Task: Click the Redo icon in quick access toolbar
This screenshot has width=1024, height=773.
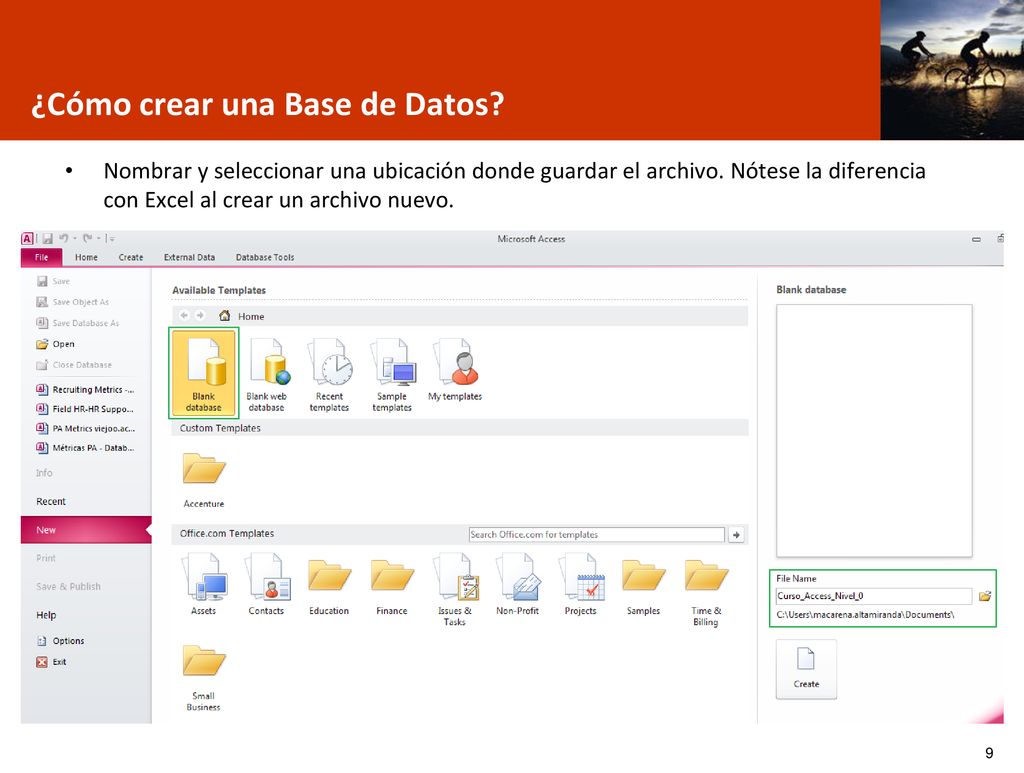Action: coord(88,238)
